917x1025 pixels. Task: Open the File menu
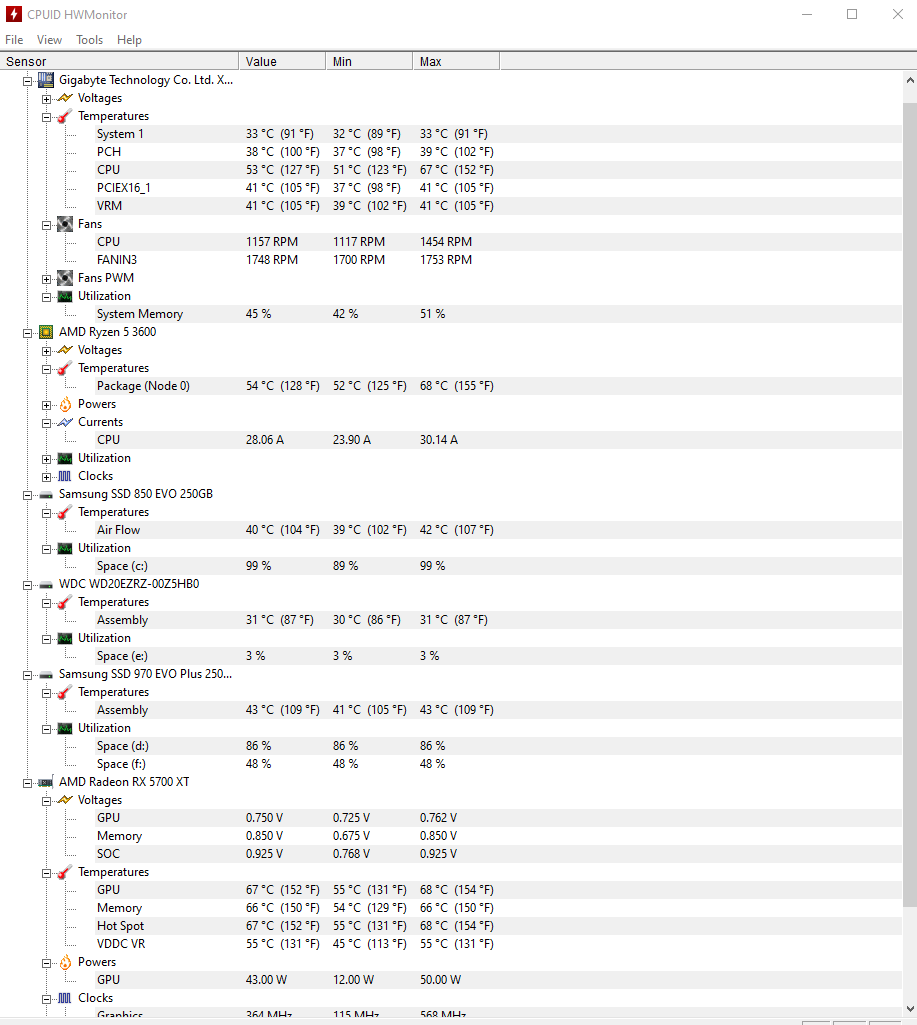point(14,40)
